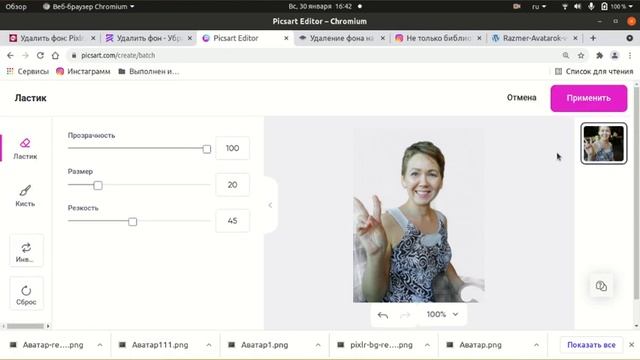This screenshot has height=360, width=640.
Task: Open the Обзор activities overview
Action: point(16,7)
